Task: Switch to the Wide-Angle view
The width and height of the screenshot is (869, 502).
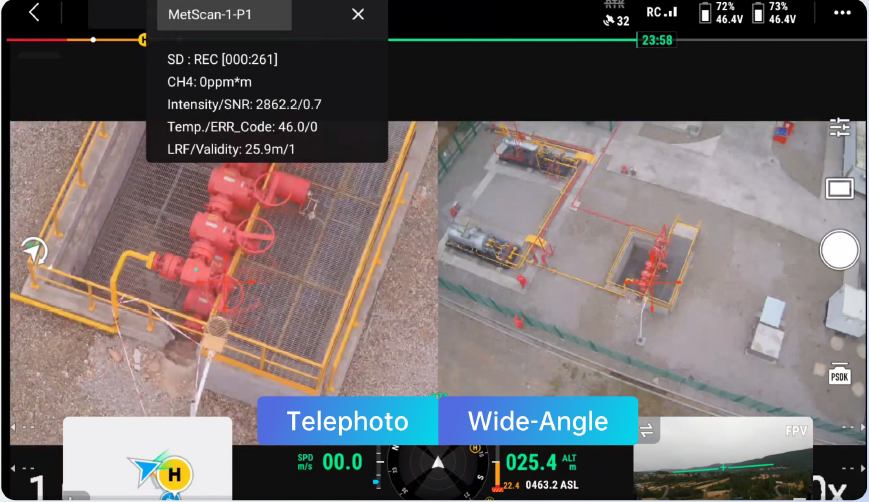Action: point(538,421)
